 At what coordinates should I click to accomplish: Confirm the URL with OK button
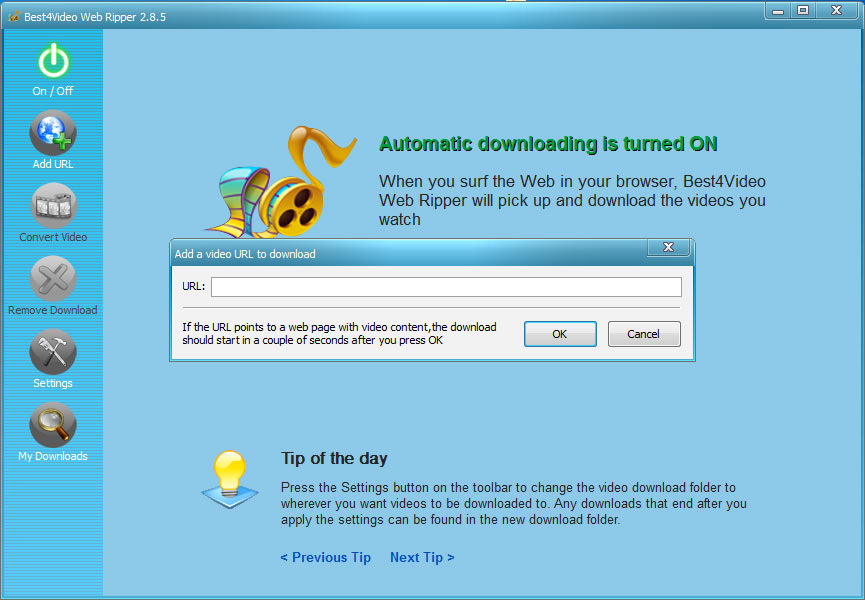click(560, 334)
